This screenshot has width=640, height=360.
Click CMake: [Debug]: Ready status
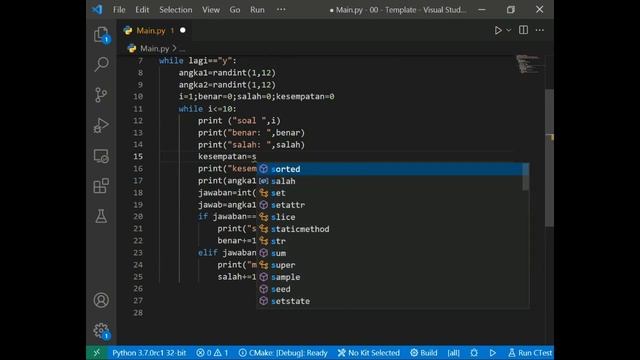coord(283,353)
